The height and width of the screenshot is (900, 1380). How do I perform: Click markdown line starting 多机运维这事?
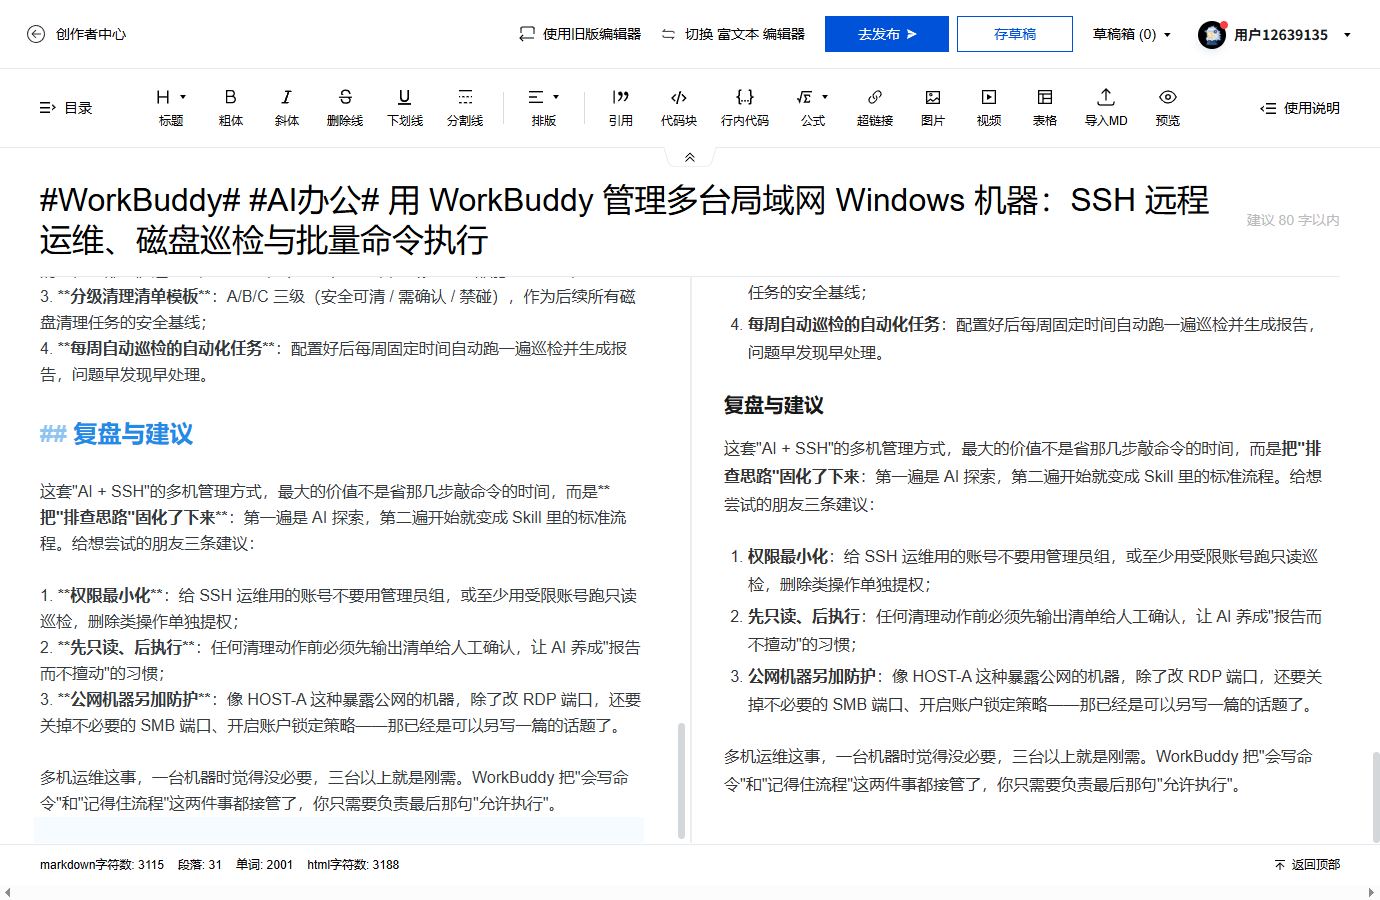click(334, 791)
